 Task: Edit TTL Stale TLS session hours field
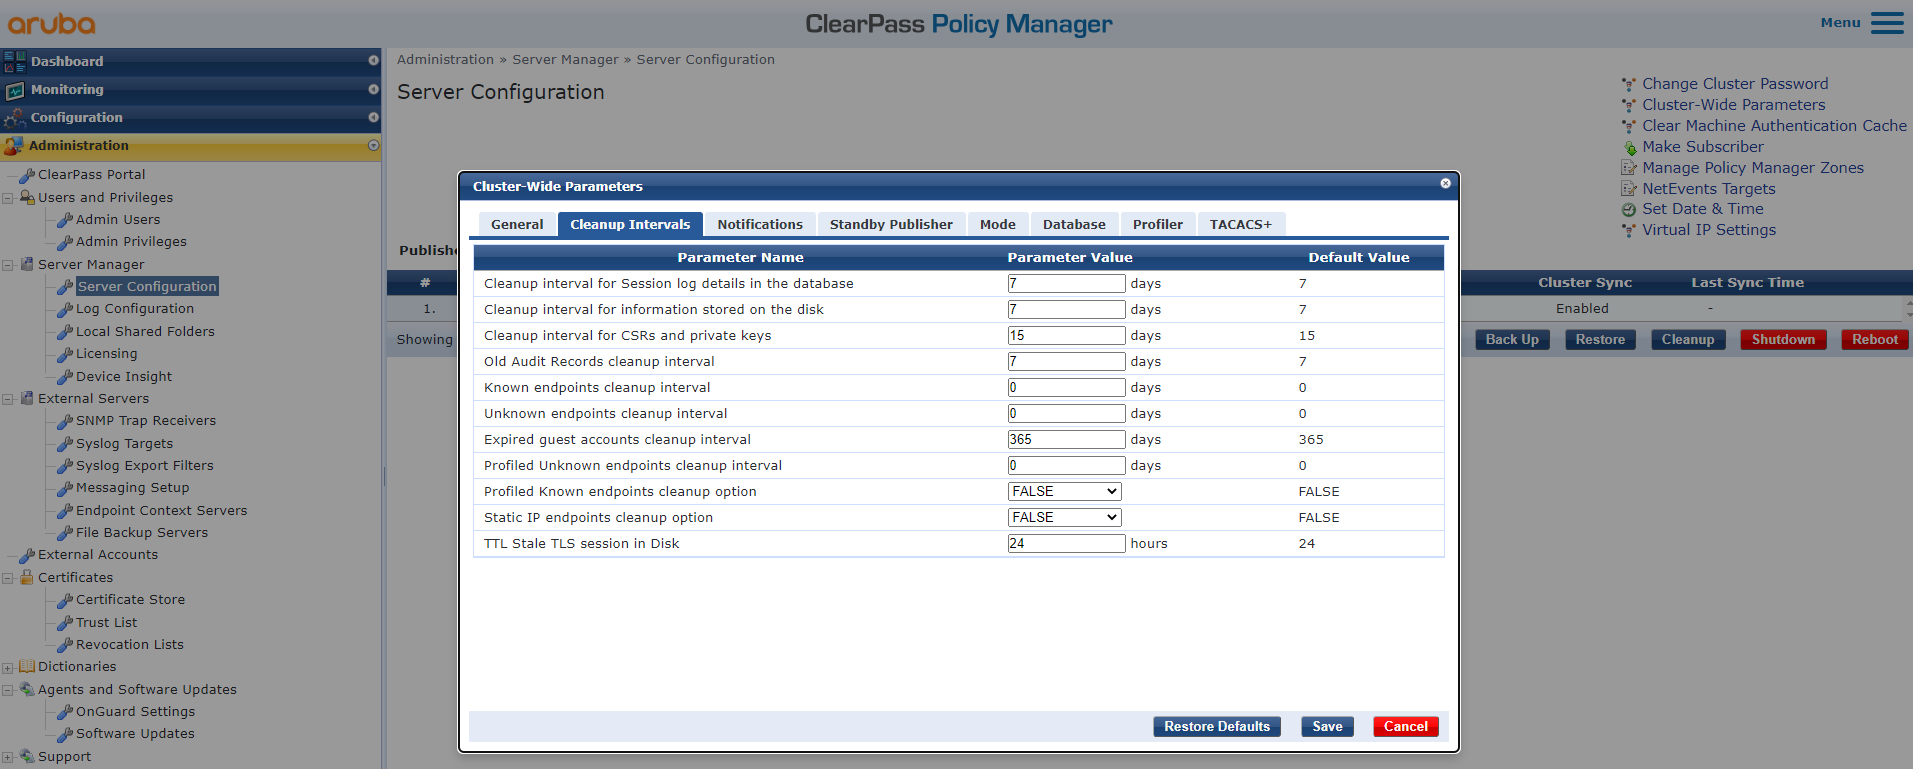coord(1066,544)
